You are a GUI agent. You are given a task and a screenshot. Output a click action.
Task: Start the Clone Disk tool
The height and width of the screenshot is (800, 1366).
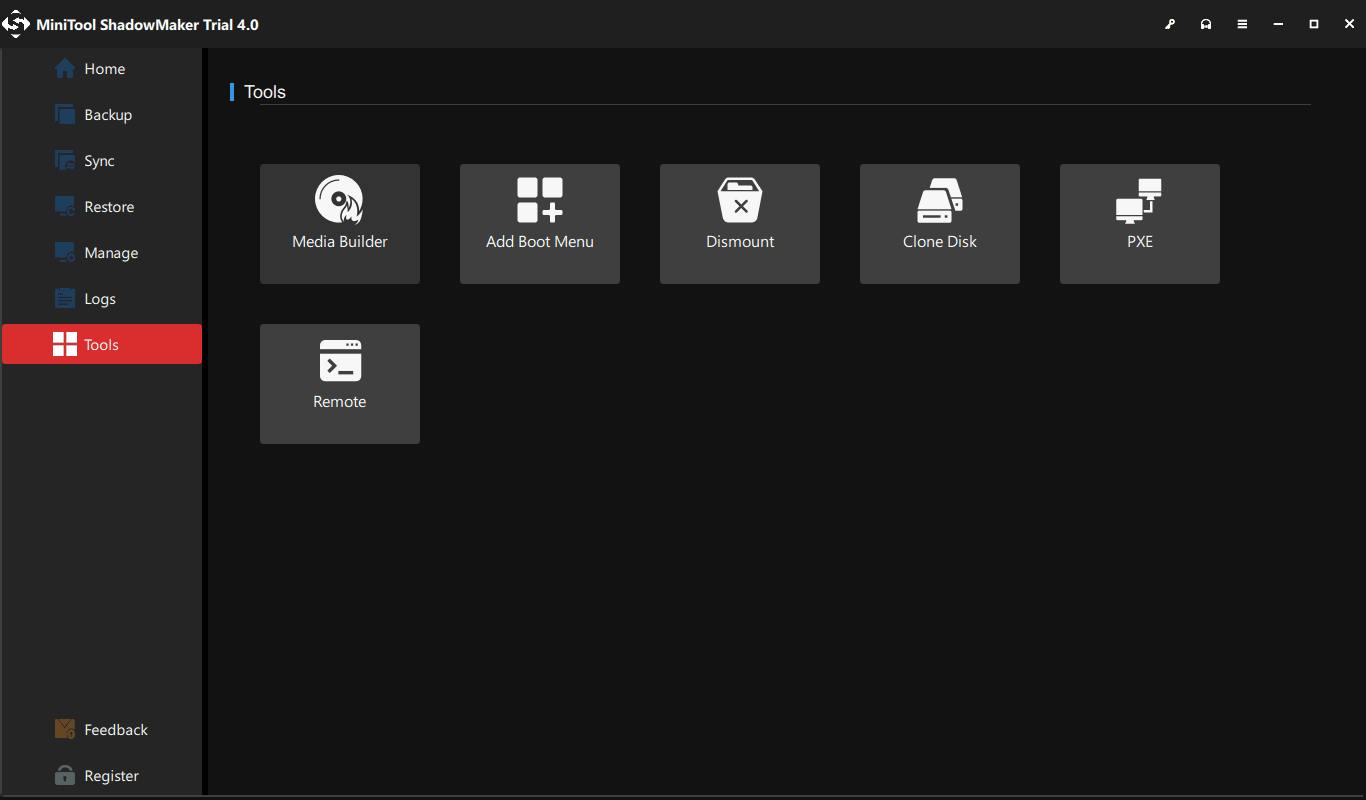[940, 224]
